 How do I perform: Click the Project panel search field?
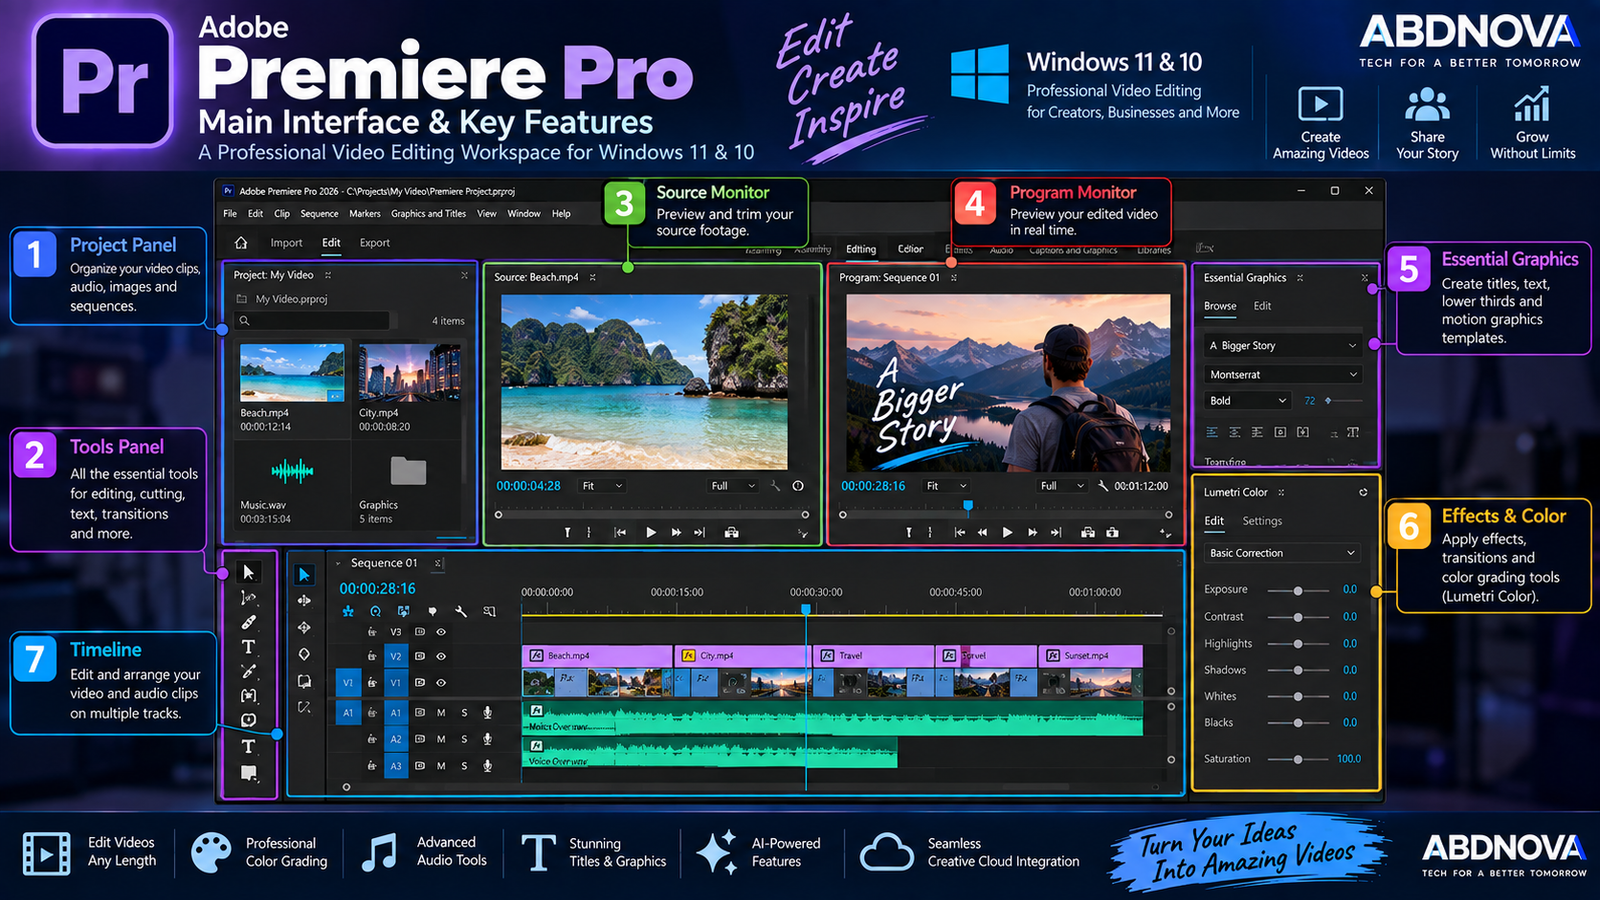(x=313, y=321)
